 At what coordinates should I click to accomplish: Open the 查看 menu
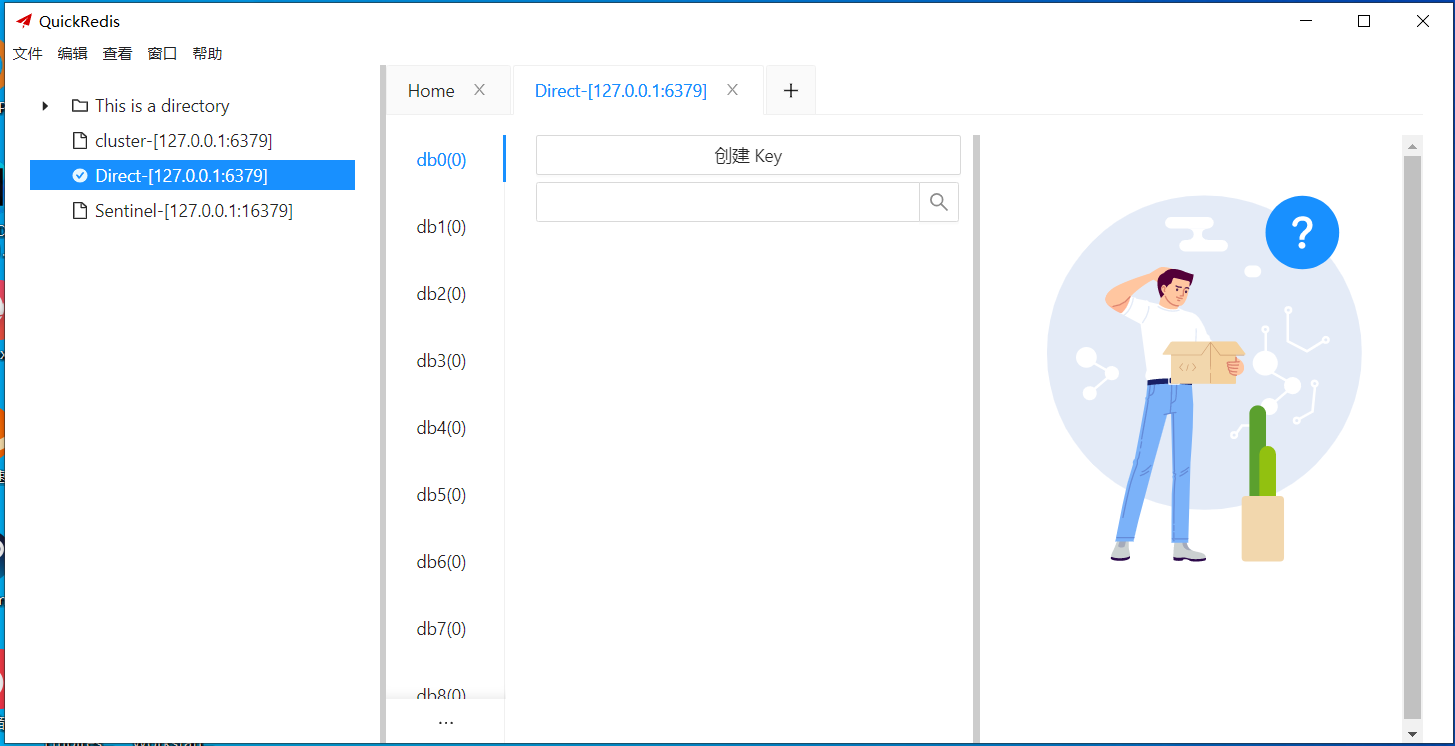[x=117, y=54]
